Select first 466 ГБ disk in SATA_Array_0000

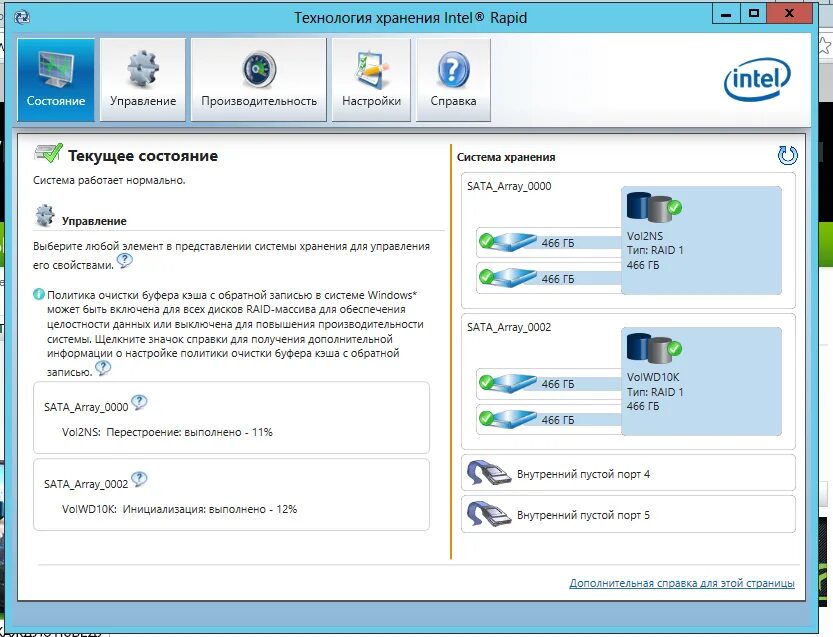(549, 243)
